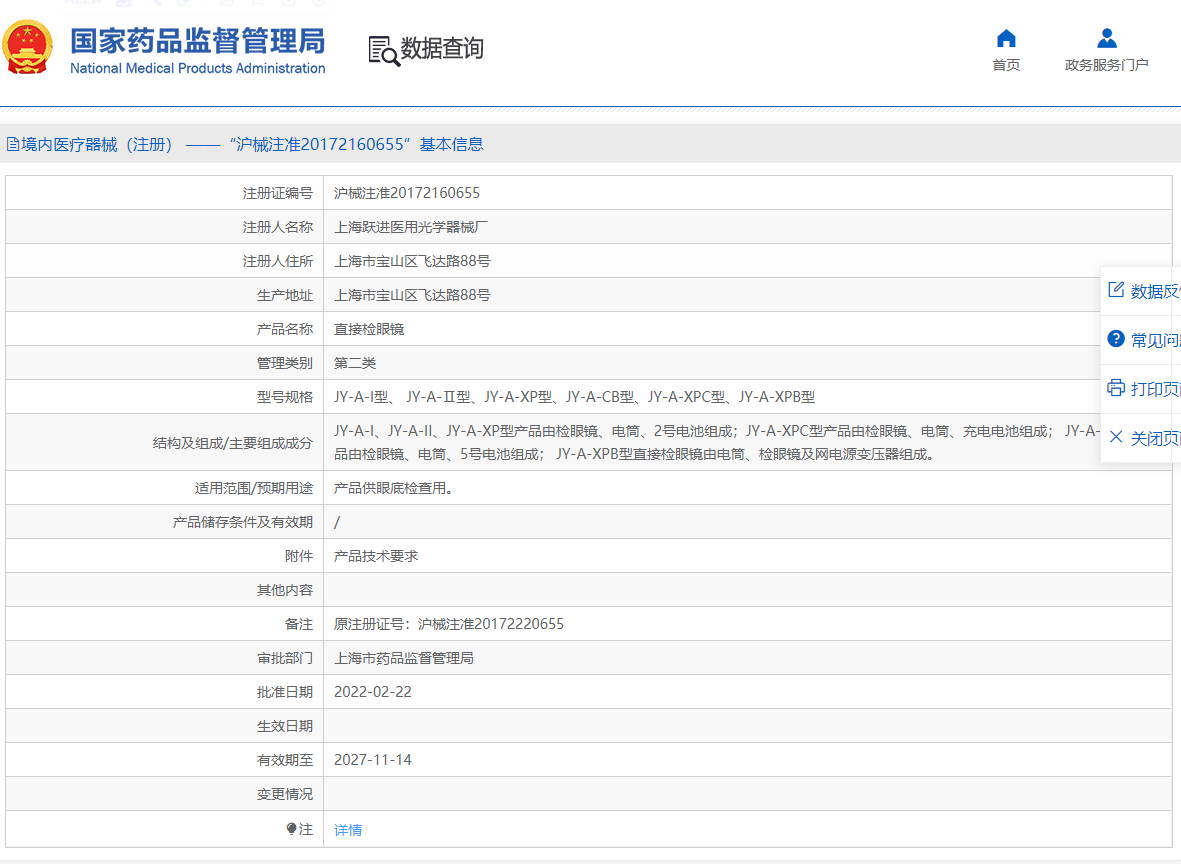The width and height of the screenshot is (1181, 864).
Task: Click the national emblem logo
Action: 28,47
